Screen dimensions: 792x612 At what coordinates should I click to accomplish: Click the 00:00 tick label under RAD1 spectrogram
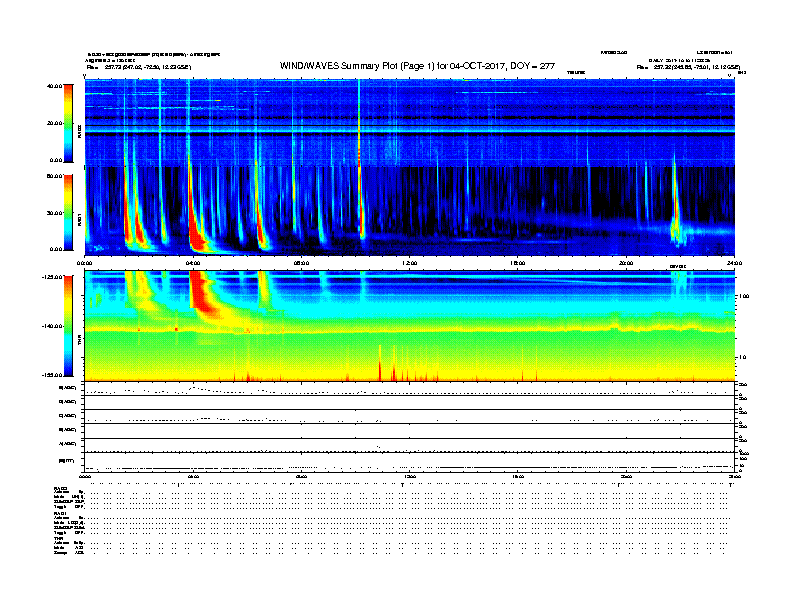(x=84, y=263)
